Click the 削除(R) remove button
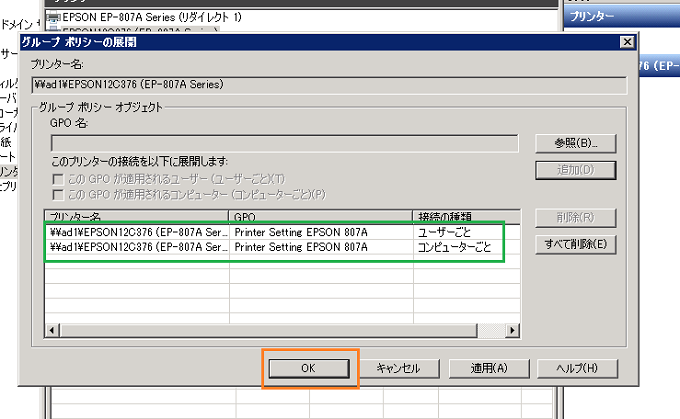Viewport: 680px width, 419px height. click(575, 217)
